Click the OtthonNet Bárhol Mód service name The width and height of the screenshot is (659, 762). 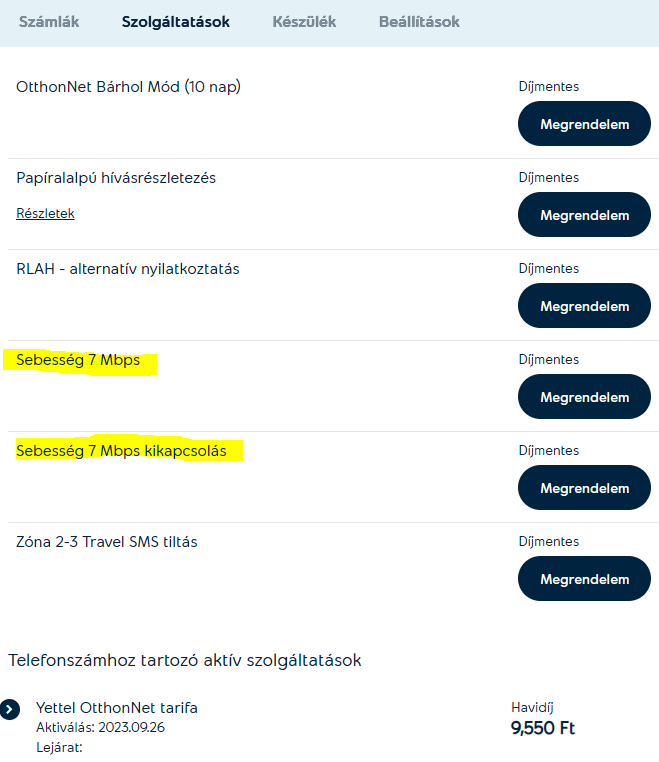128,87
